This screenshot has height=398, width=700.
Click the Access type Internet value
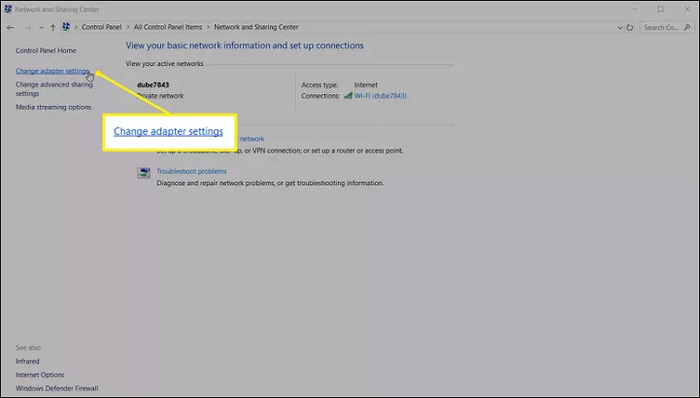click(x=366, y=85)
